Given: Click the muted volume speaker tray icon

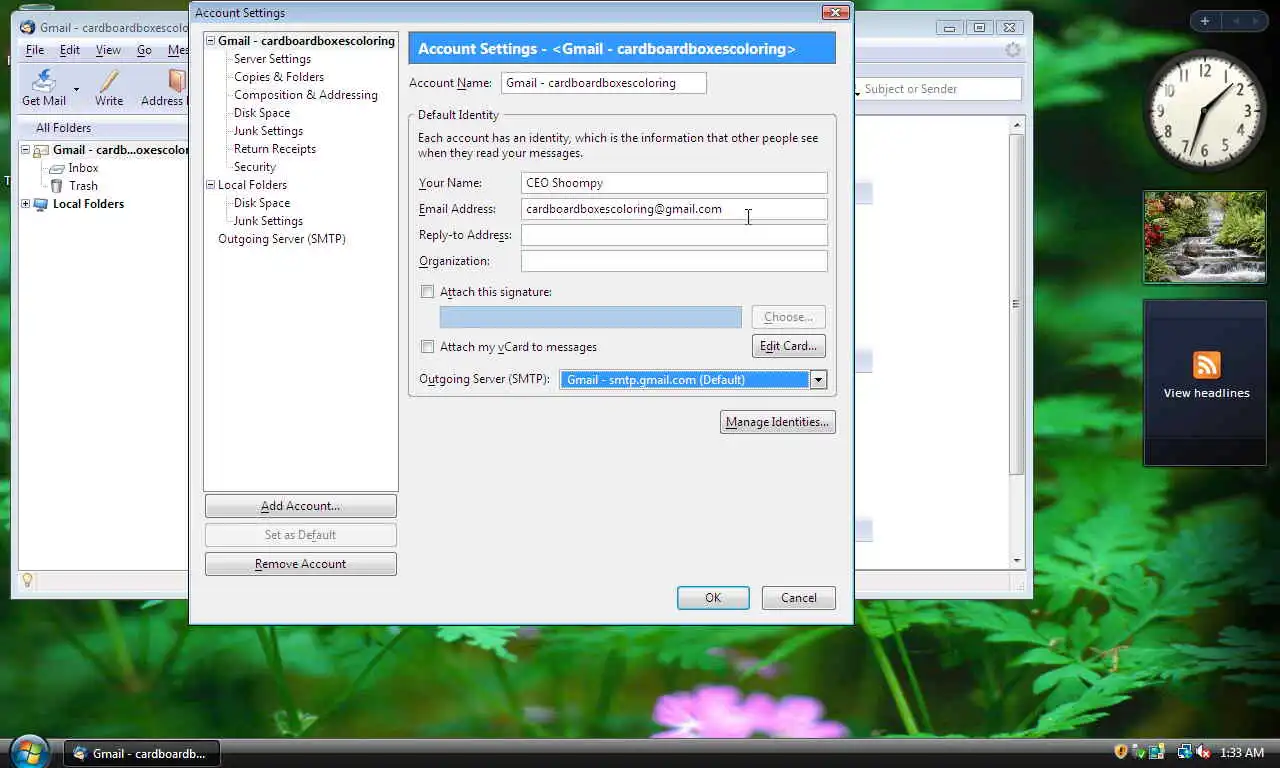Looking at the screenshot, I should pyautogui.click(x=1203, y=752).
